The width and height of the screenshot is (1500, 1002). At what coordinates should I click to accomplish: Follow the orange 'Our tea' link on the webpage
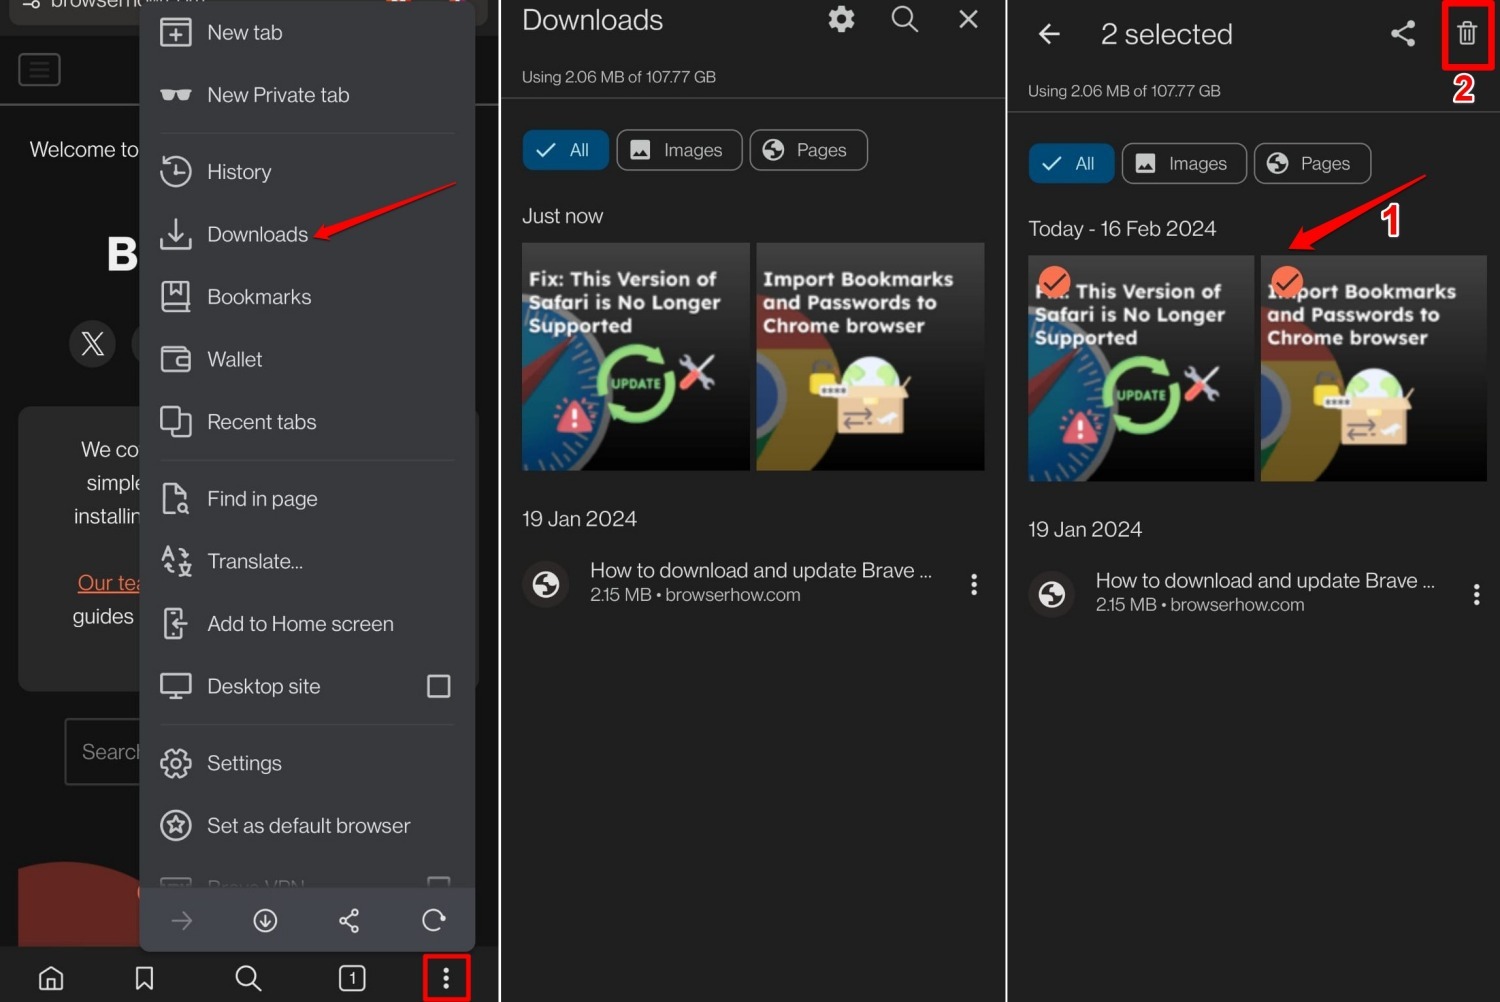tap(108, 583)
